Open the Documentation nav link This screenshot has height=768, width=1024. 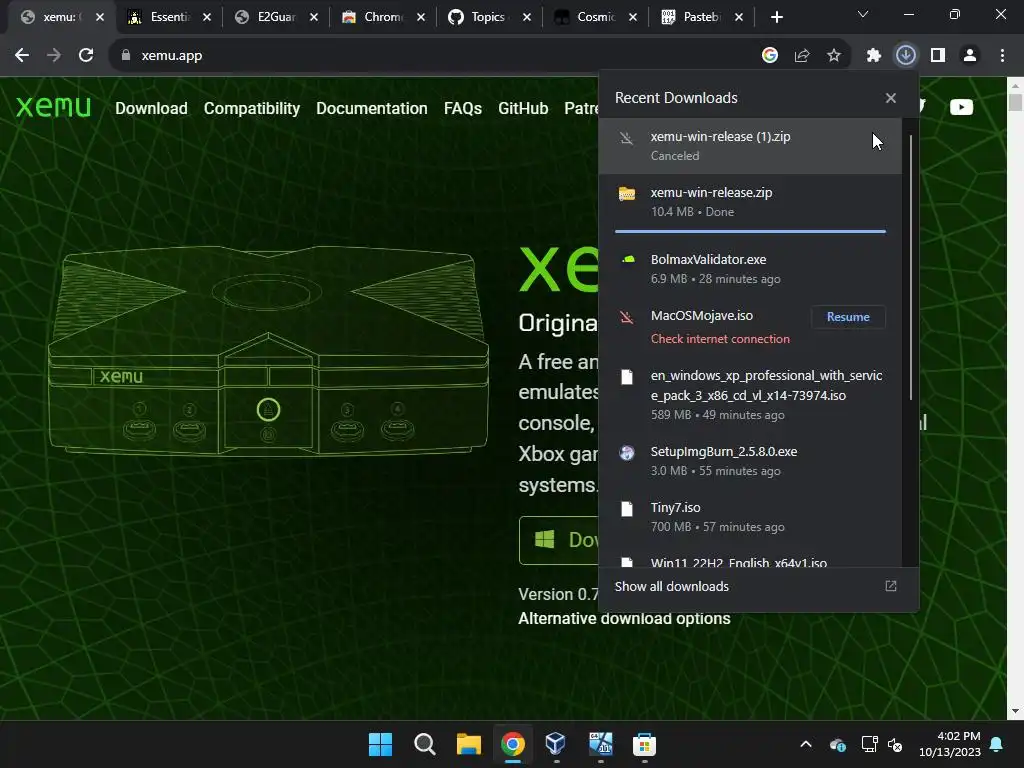[x=372, y=108]
